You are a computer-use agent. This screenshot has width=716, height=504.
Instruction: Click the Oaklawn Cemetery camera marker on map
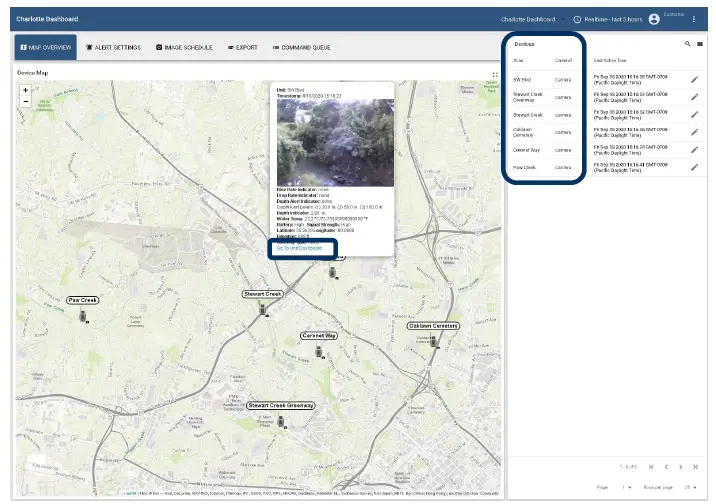point(434,341)
